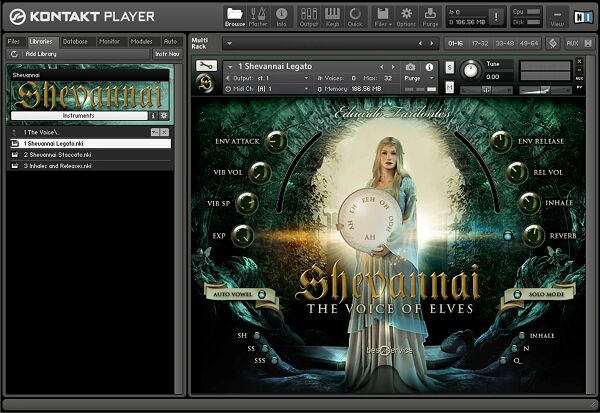Image resolution: width=600 pixels, height=413 pixels.
Task: Show rack page 33-48
Action: (x=505, y=43)
